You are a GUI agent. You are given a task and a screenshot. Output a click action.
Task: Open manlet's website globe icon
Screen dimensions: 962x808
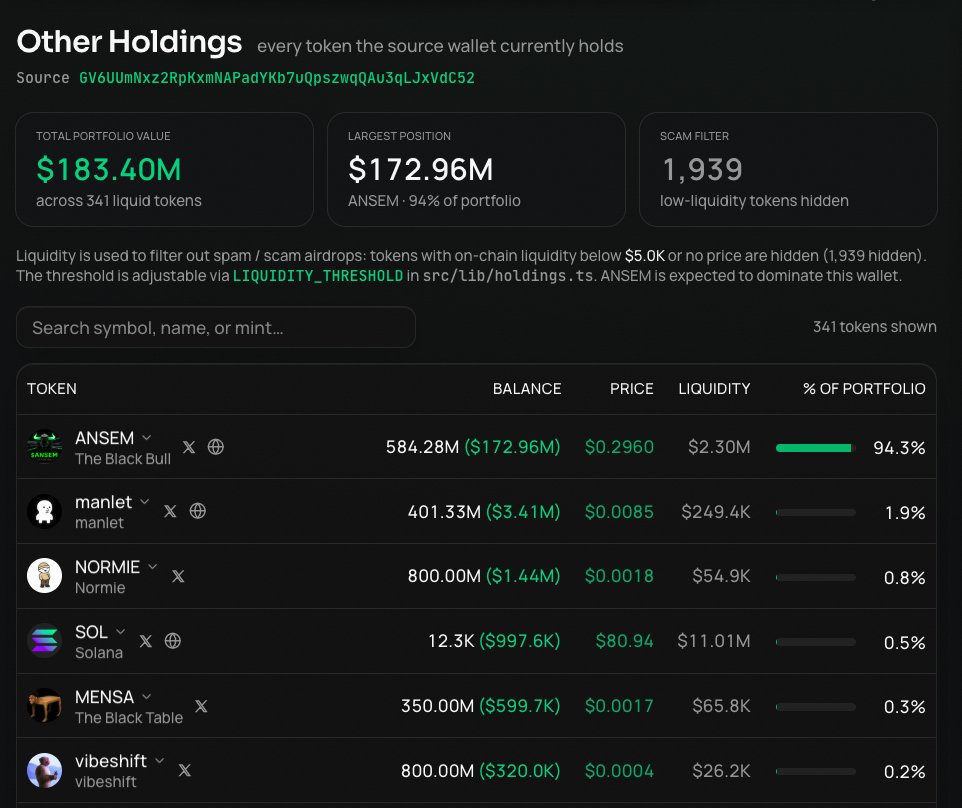click(198, 511)
